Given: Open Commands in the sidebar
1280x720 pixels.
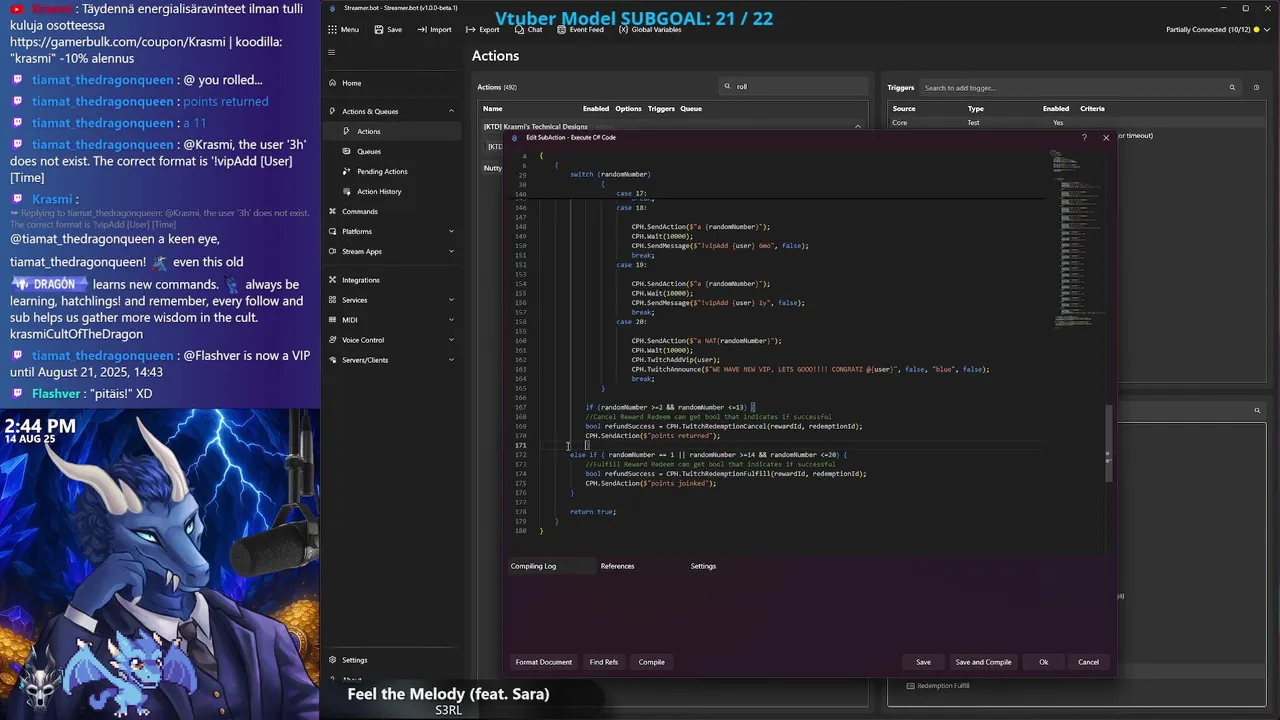Looking at the screenshot, I should point(392,211).
